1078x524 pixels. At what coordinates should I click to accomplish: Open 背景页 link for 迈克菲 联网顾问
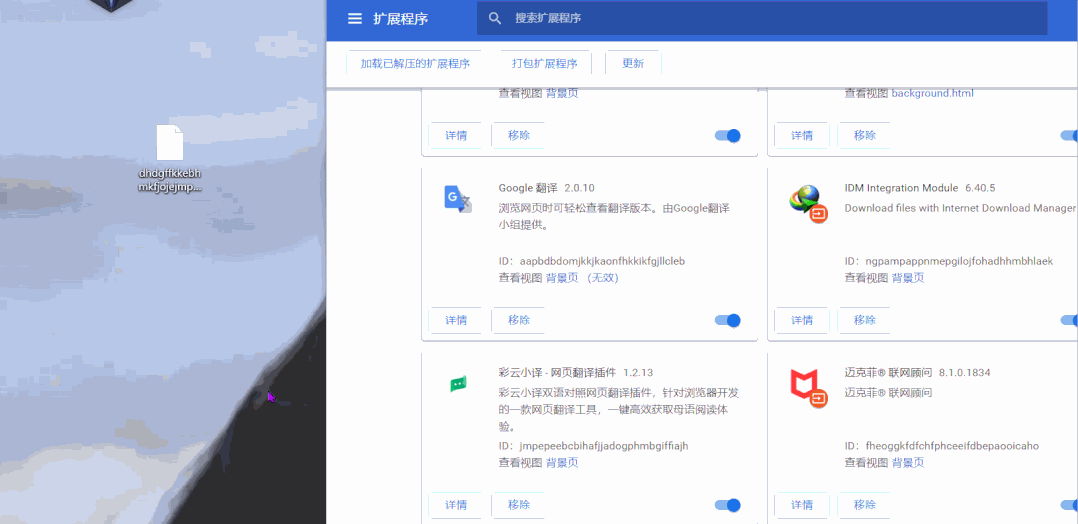coord(908,463)
